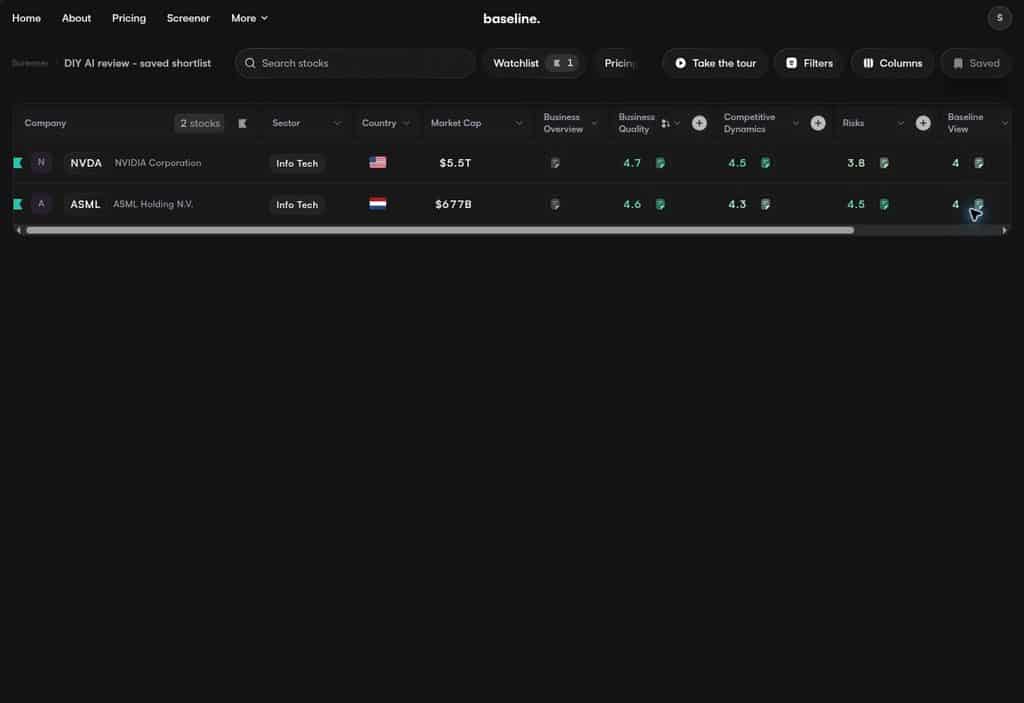Expand the Business Overview column dropdown
This screenshot has height=703, width=1024.
594,123
